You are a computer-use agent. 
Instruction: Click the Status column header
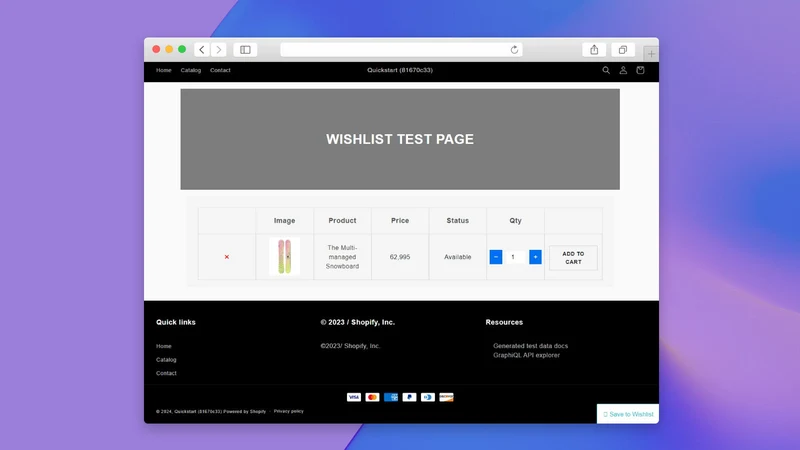tap(458, 220)
